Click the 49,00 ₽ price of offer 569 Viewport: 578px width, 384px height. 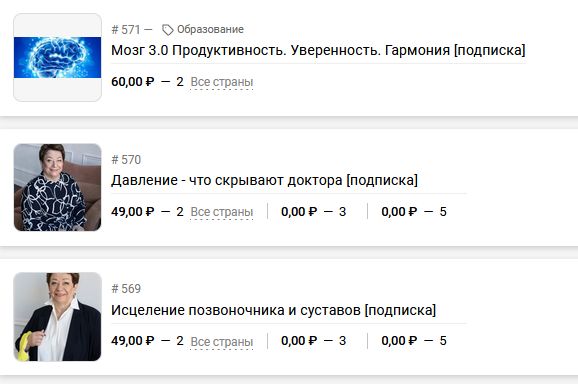(x=133, y=341)
